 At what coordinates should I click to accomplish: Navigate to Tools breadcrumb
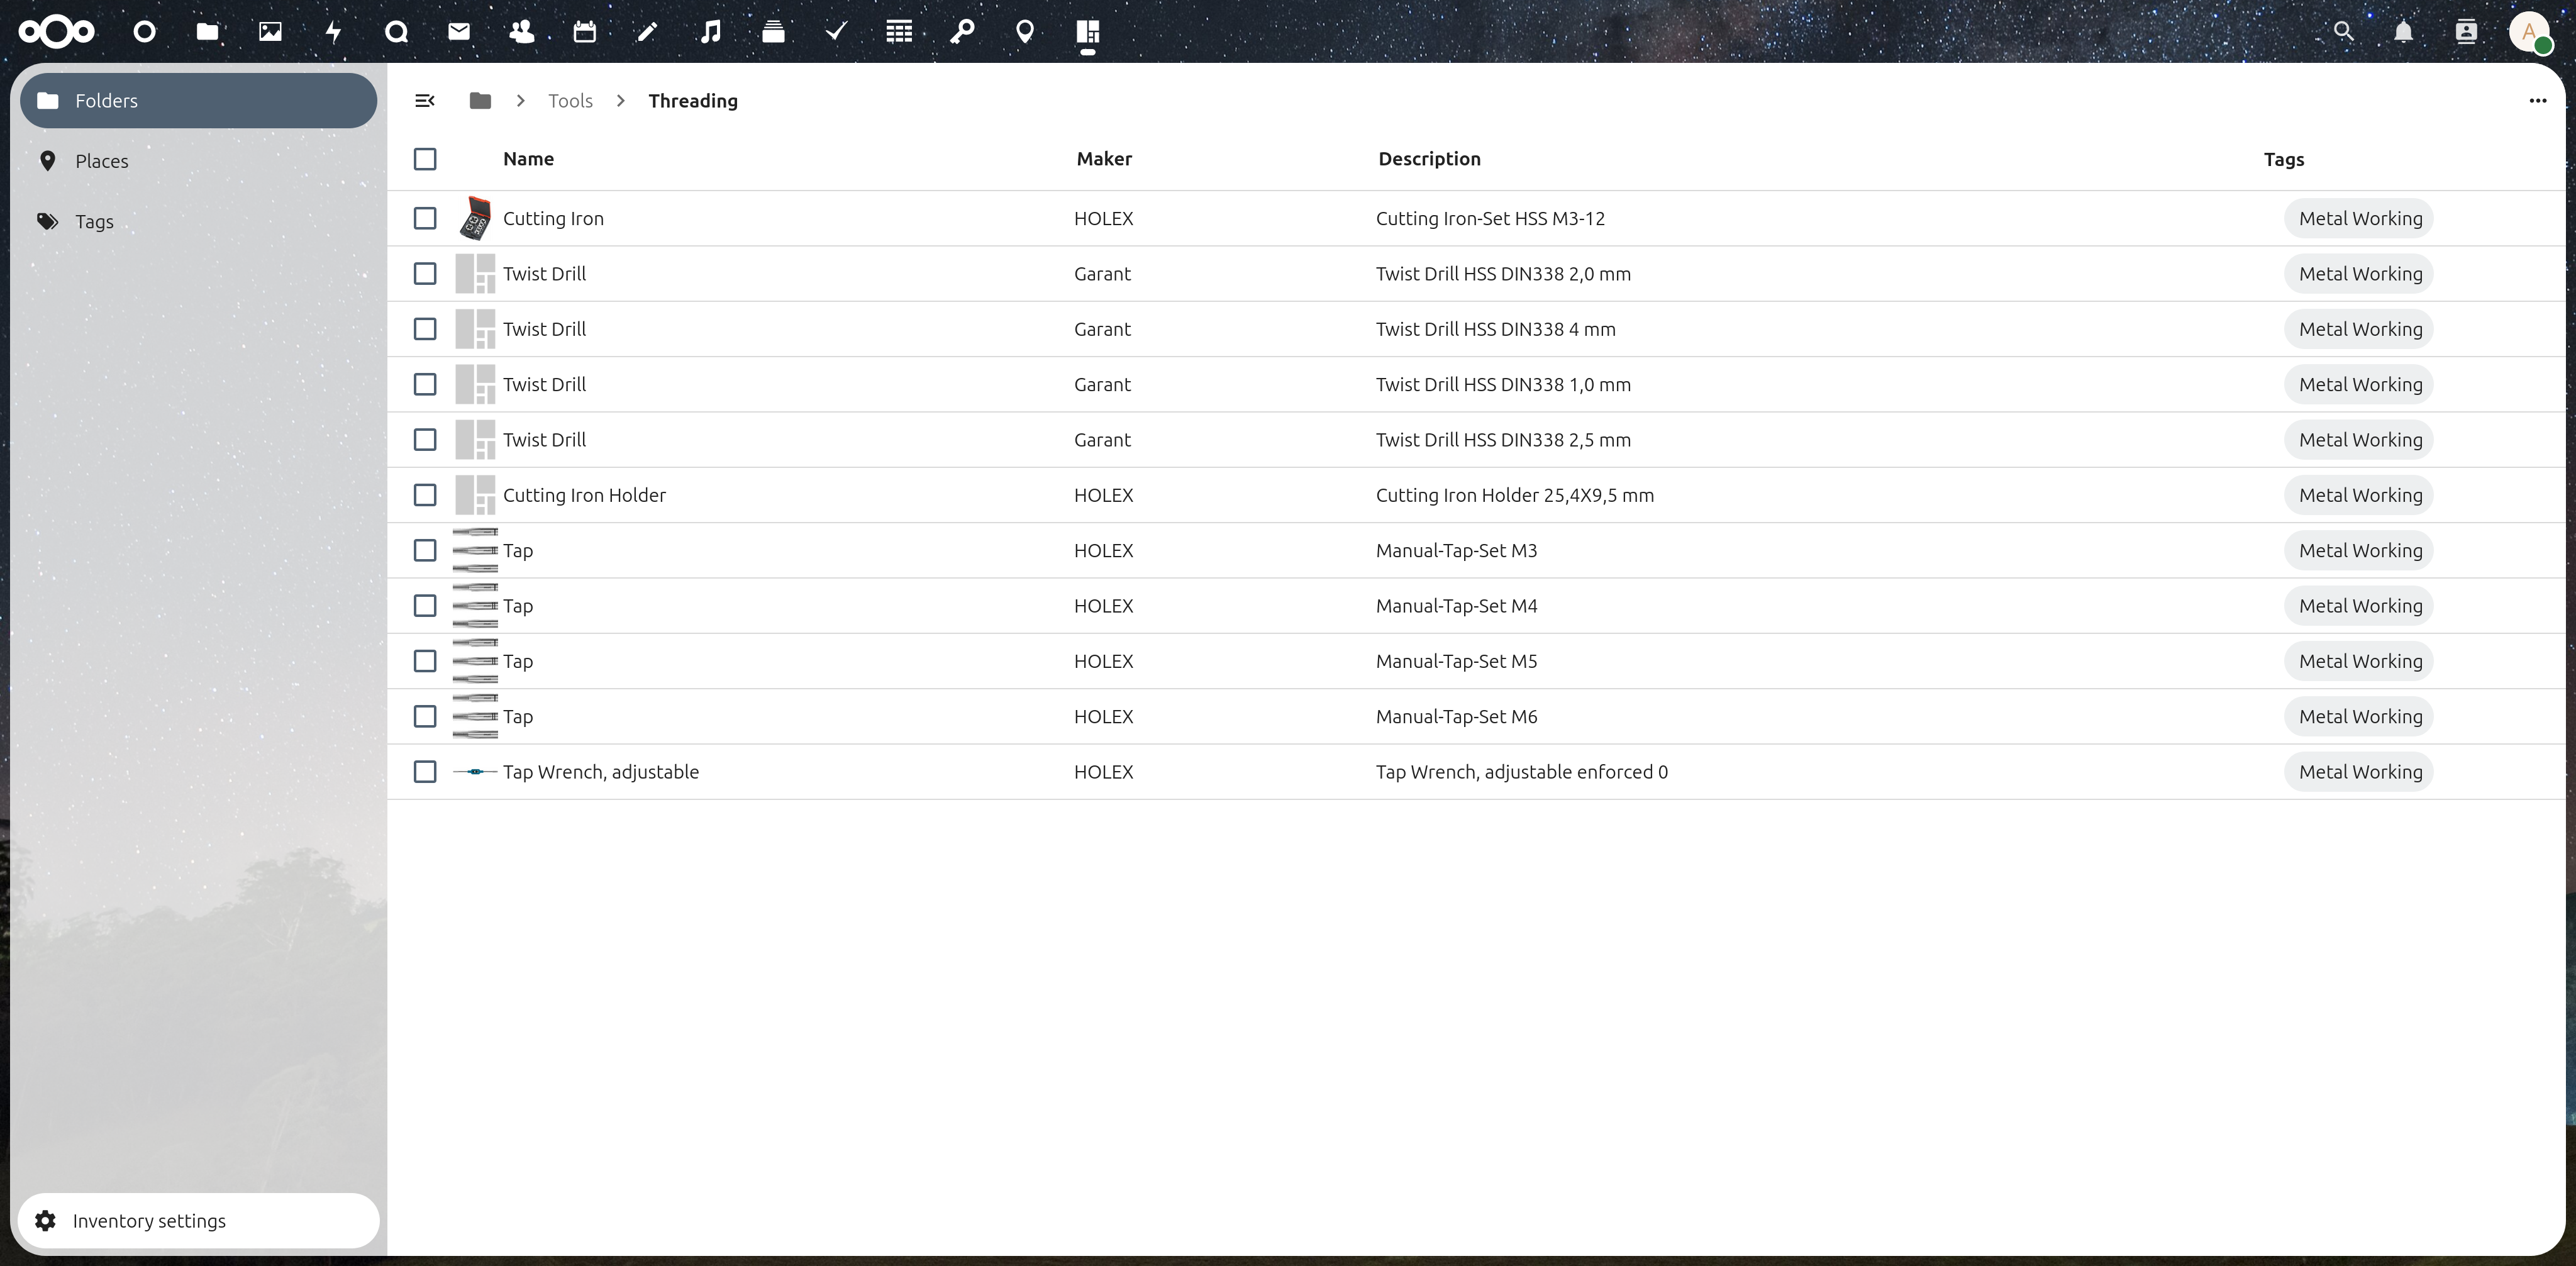(570, 101)
